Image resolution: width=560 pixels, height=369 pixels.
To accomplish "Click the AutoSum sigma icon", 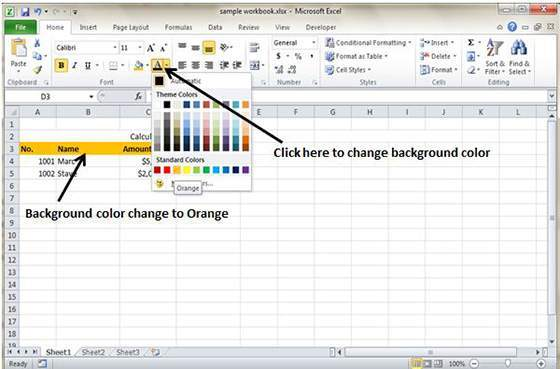I will pos(471,43).
